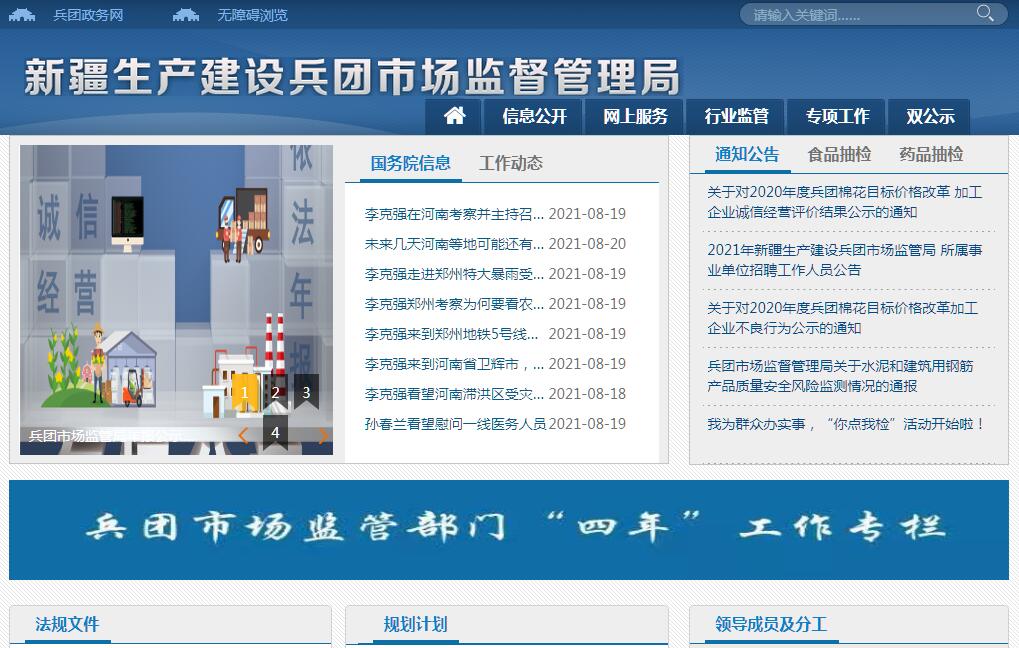Advance carousel with the next arrow
Screen dimensions: 1019x648
click(323, 435)
